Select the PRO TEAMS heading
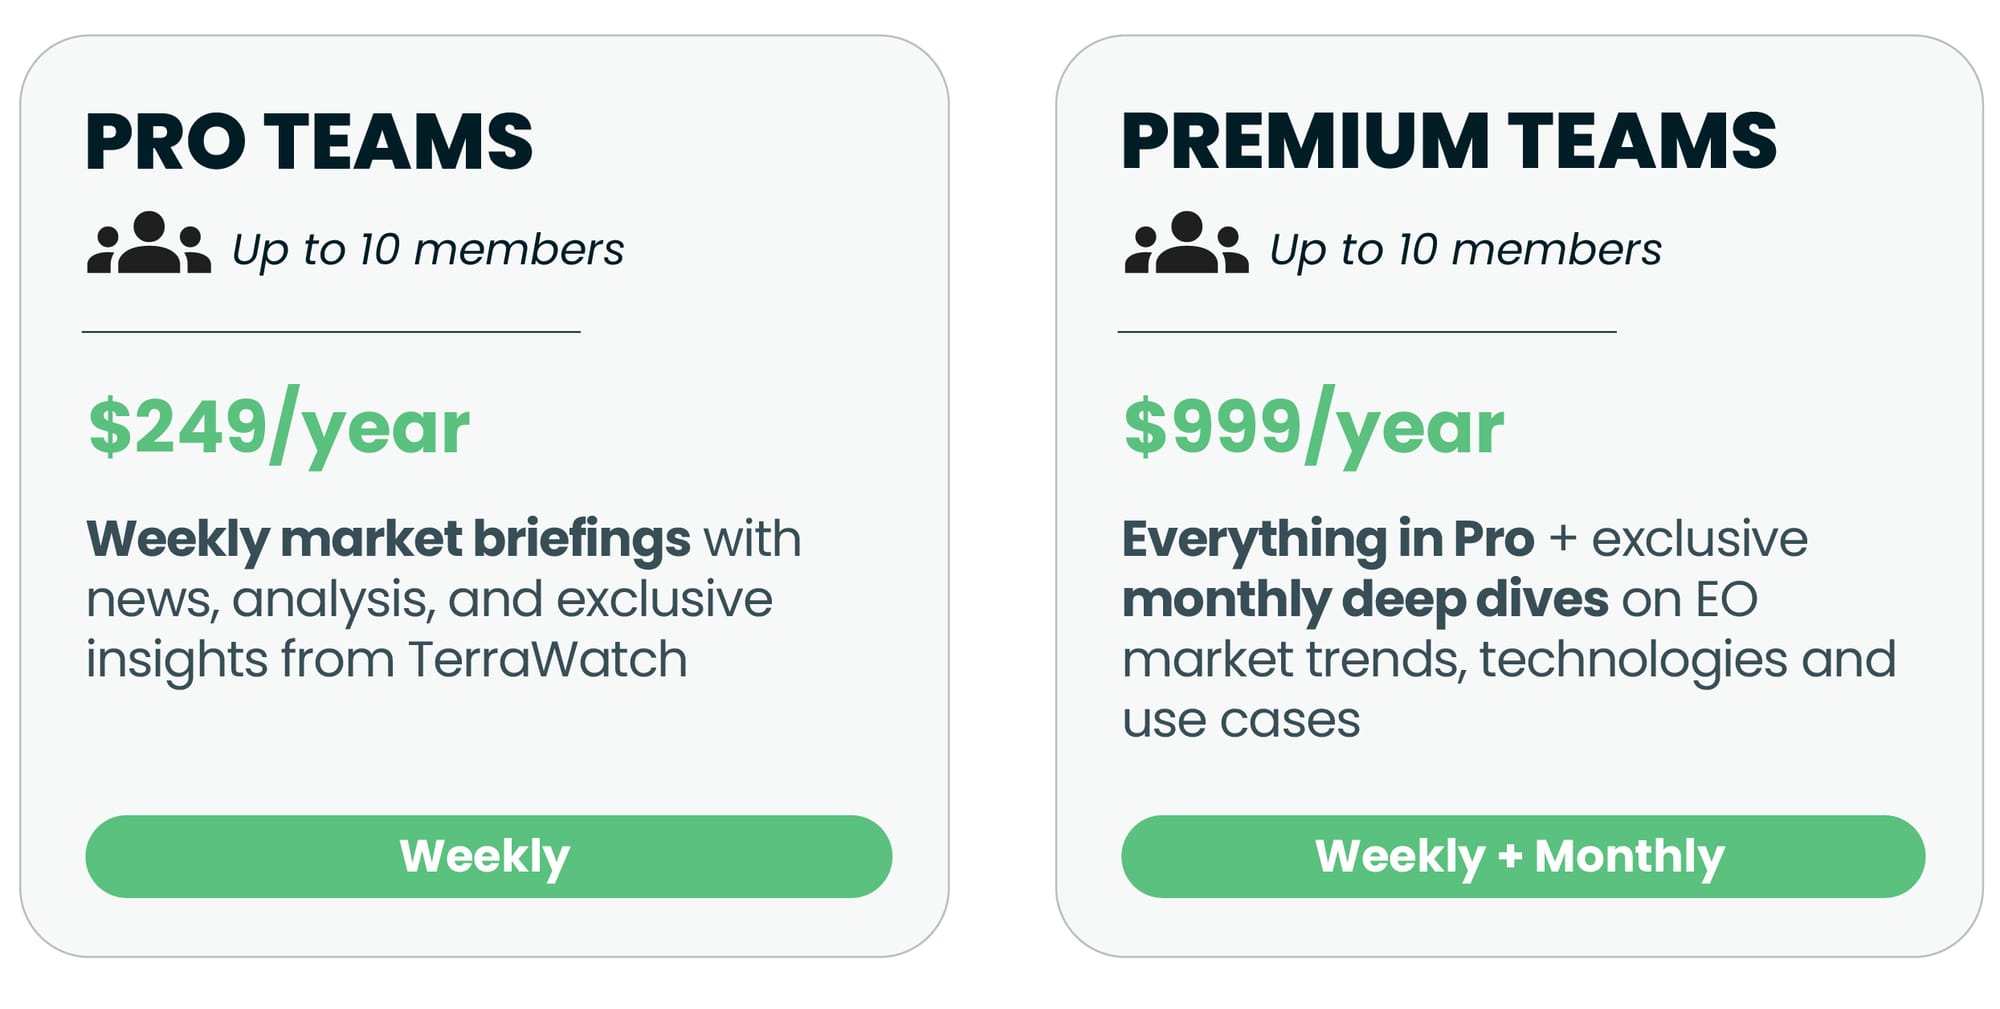This screenshot has height=1009, width=2000. tap(310, 141)
